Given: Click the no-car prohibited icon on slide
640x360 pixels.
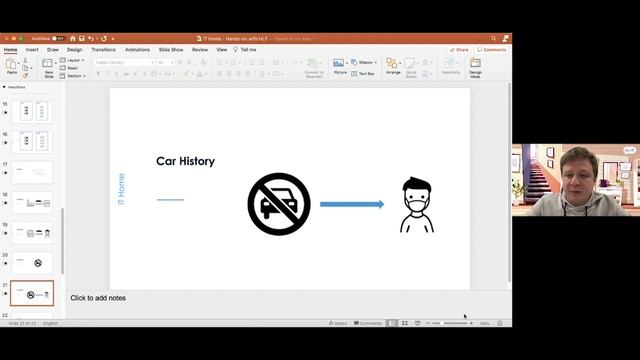Looking at the screenshot, I should click(x=279, y=204).
